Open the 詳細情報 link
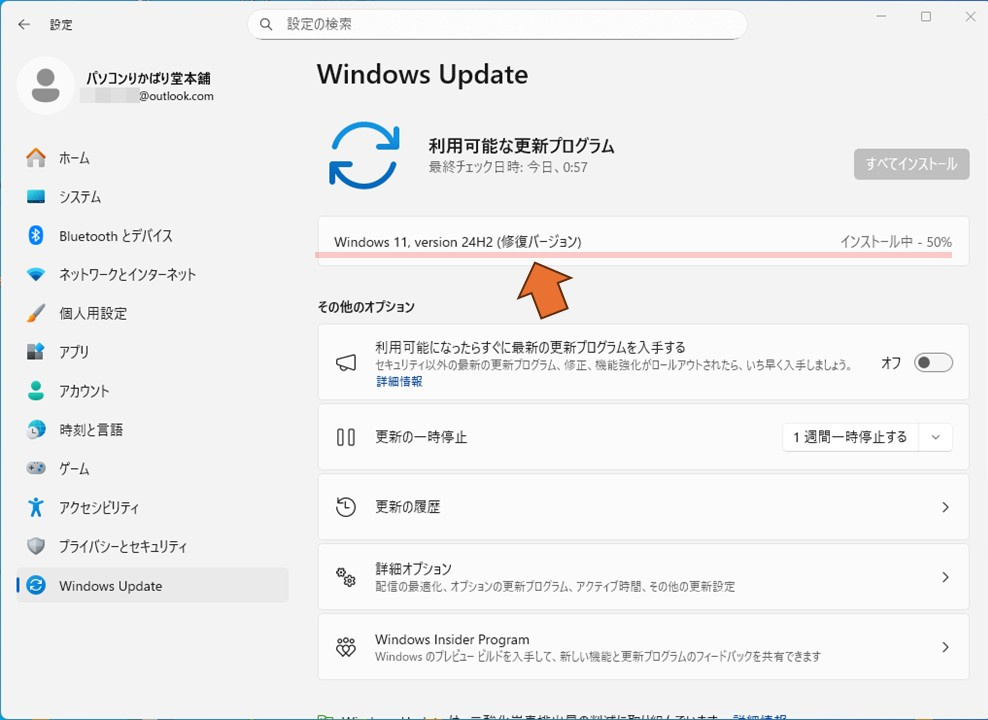988x720 pixels. (399, 382)
